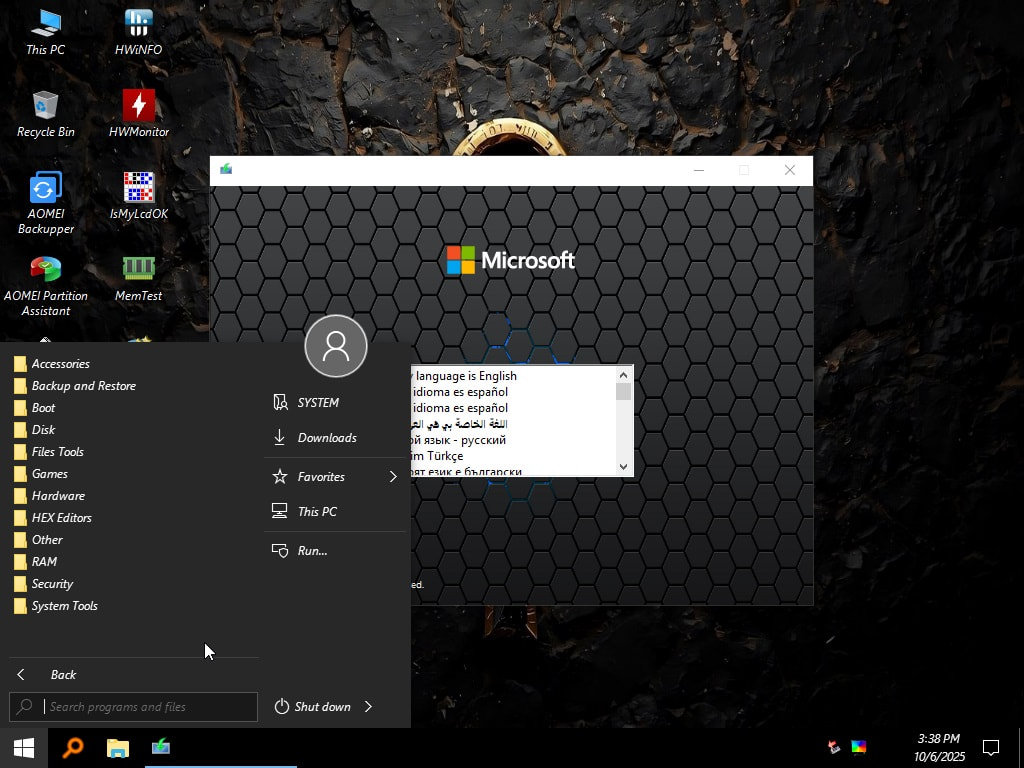Open the Action Center notification icon
This screenshot has height=768, width=1024.
(990, 747)
